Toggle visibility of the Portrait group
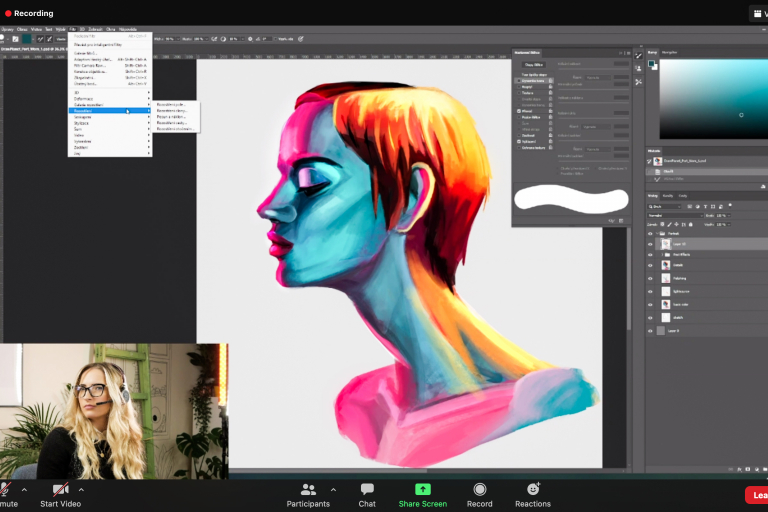The width and height of the screenshot is (768, 512). tap(650, 234)
